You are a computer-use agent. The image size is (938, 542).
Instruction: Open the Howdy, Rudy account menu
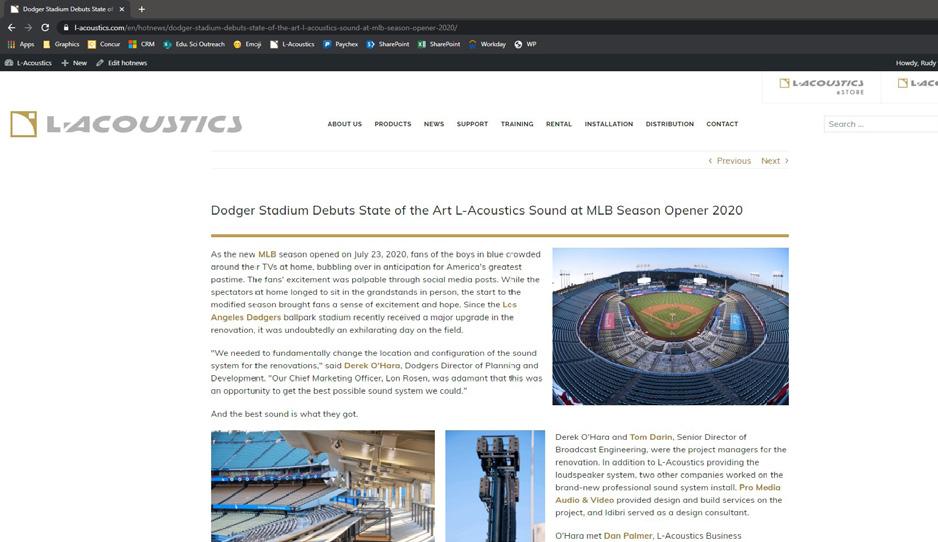click(916, 63)
